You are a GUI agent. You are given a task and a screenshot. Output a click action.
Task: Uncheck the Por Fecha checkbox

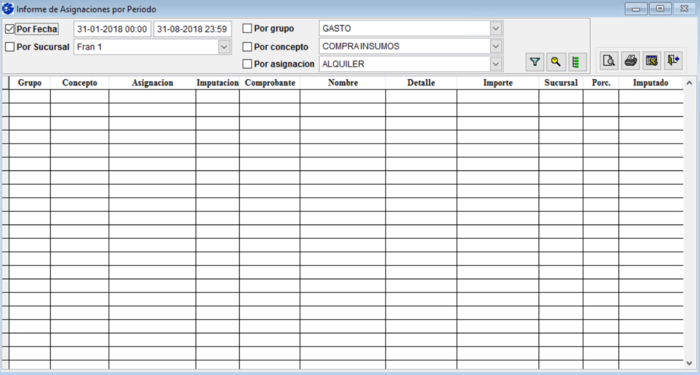9,29
